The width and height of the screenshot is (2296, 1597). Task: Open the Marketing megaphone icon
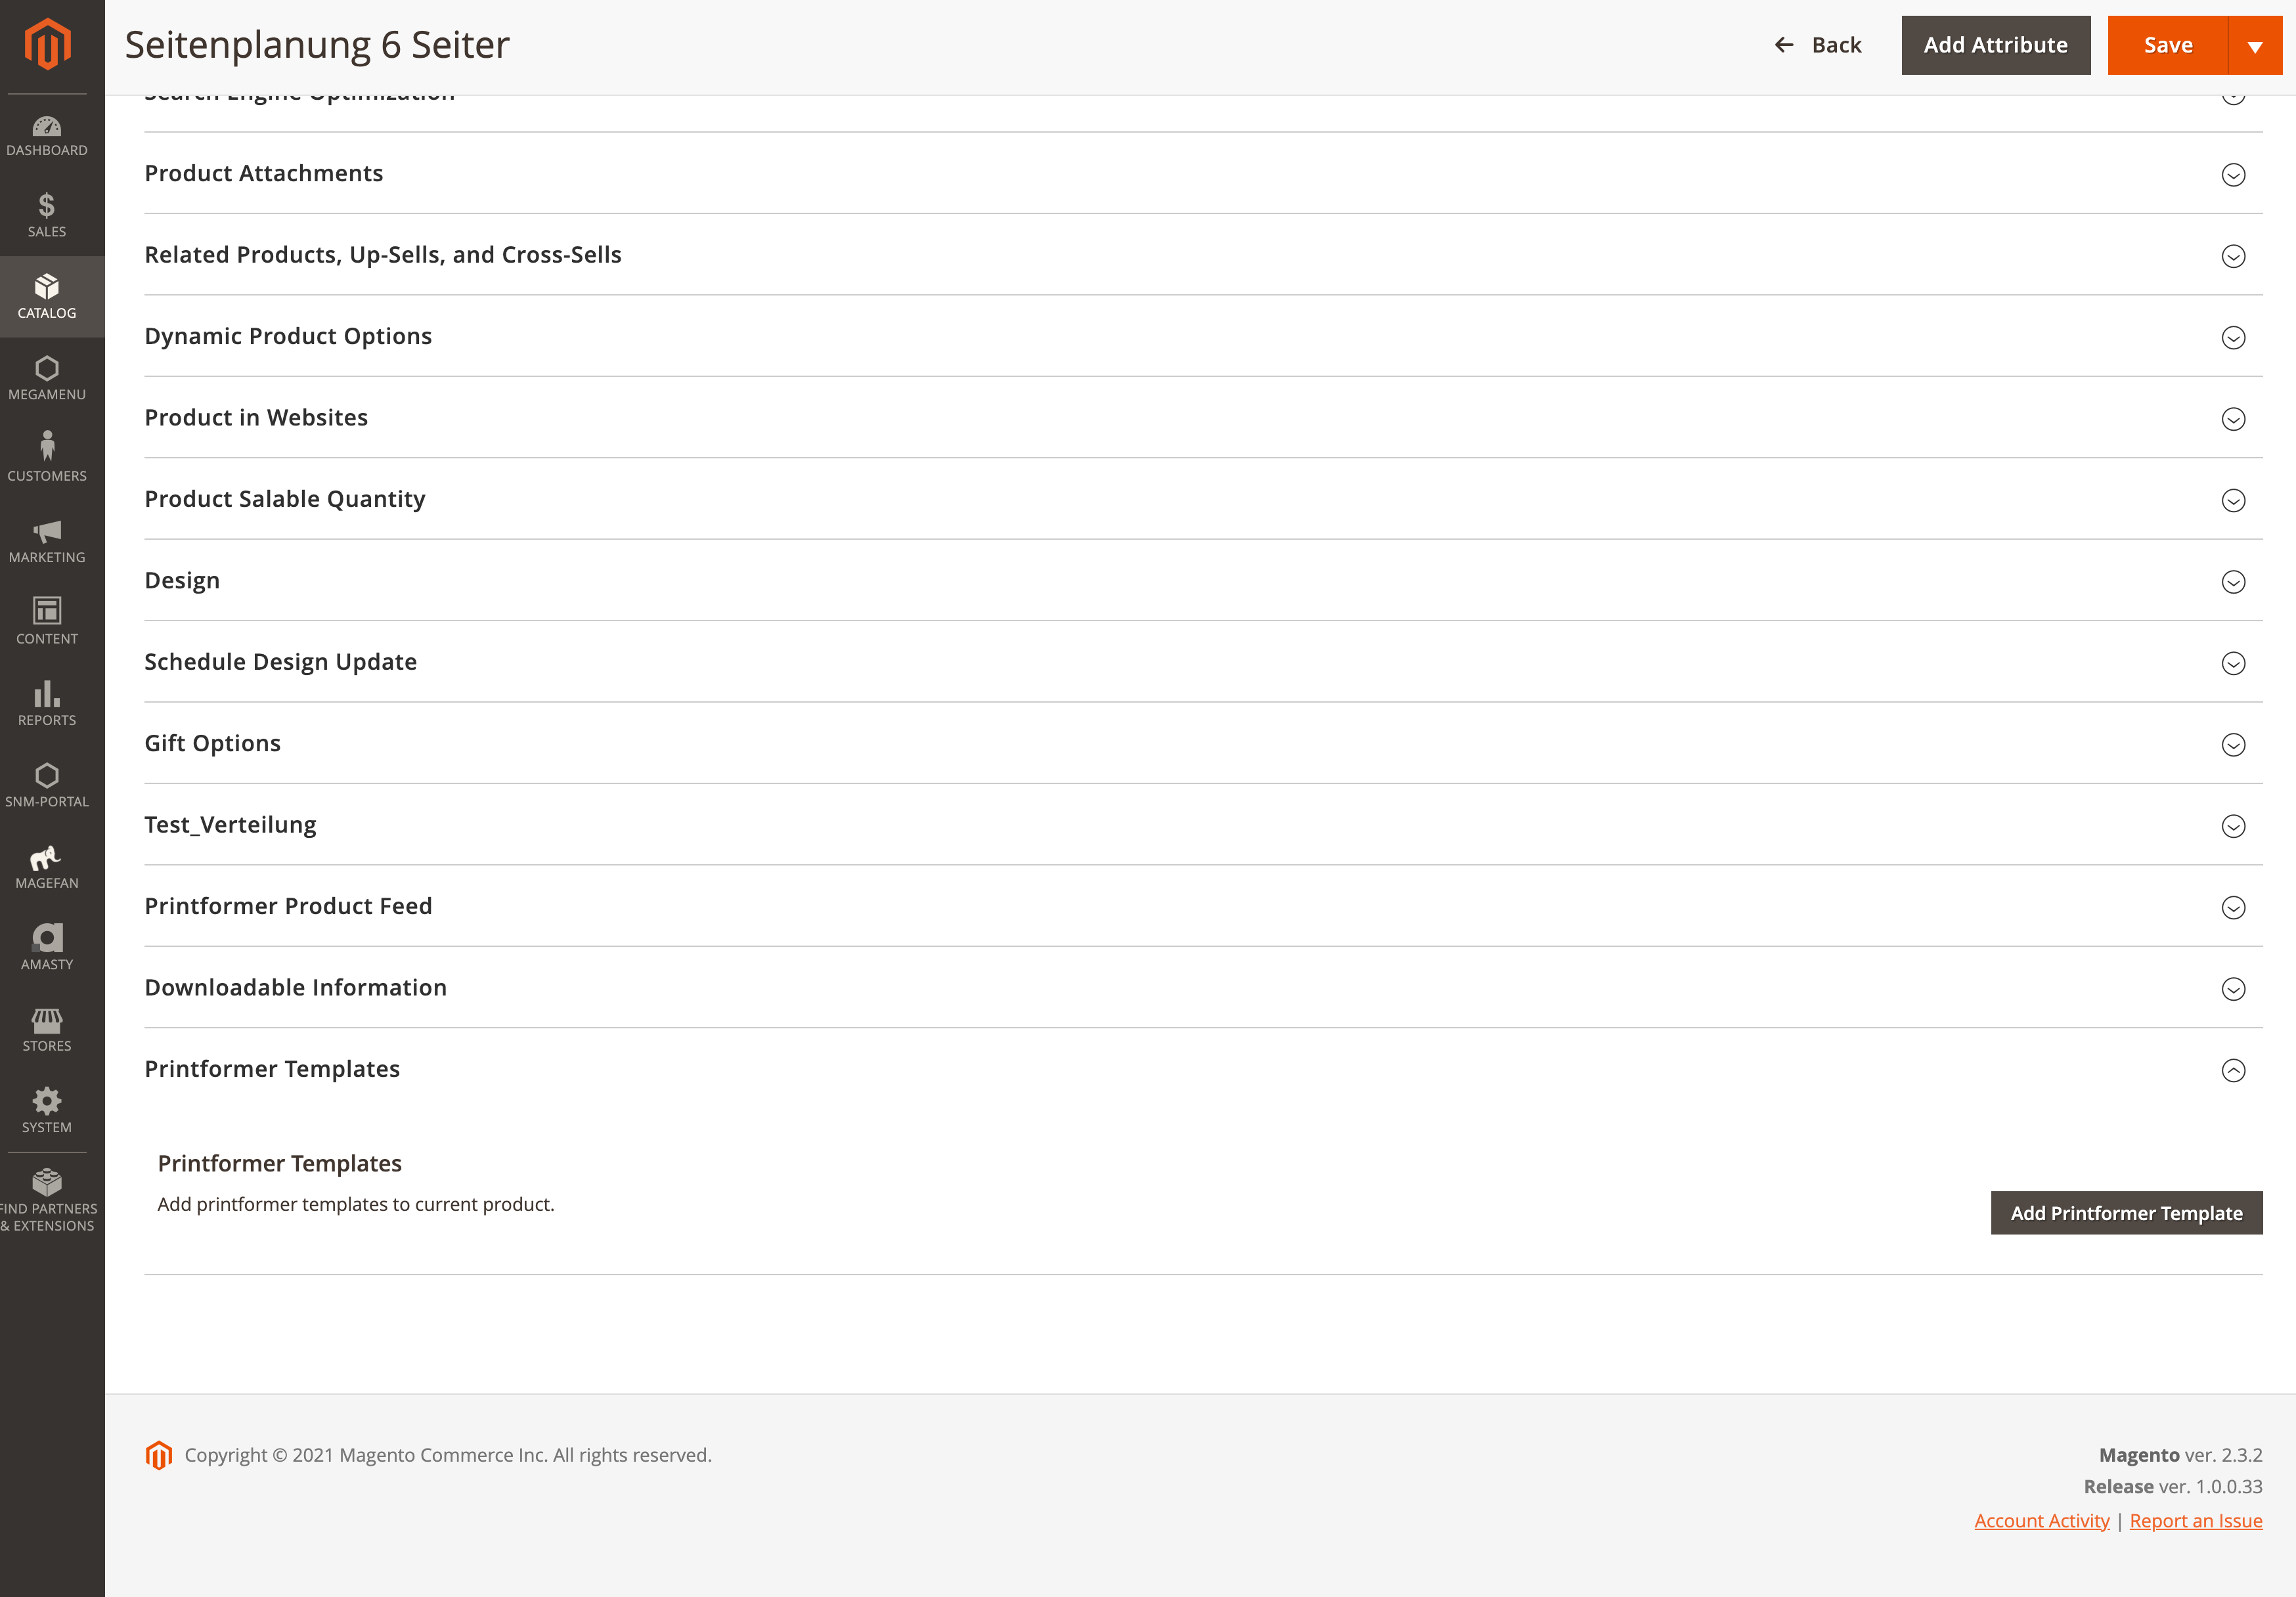click(x=47, y=531)
